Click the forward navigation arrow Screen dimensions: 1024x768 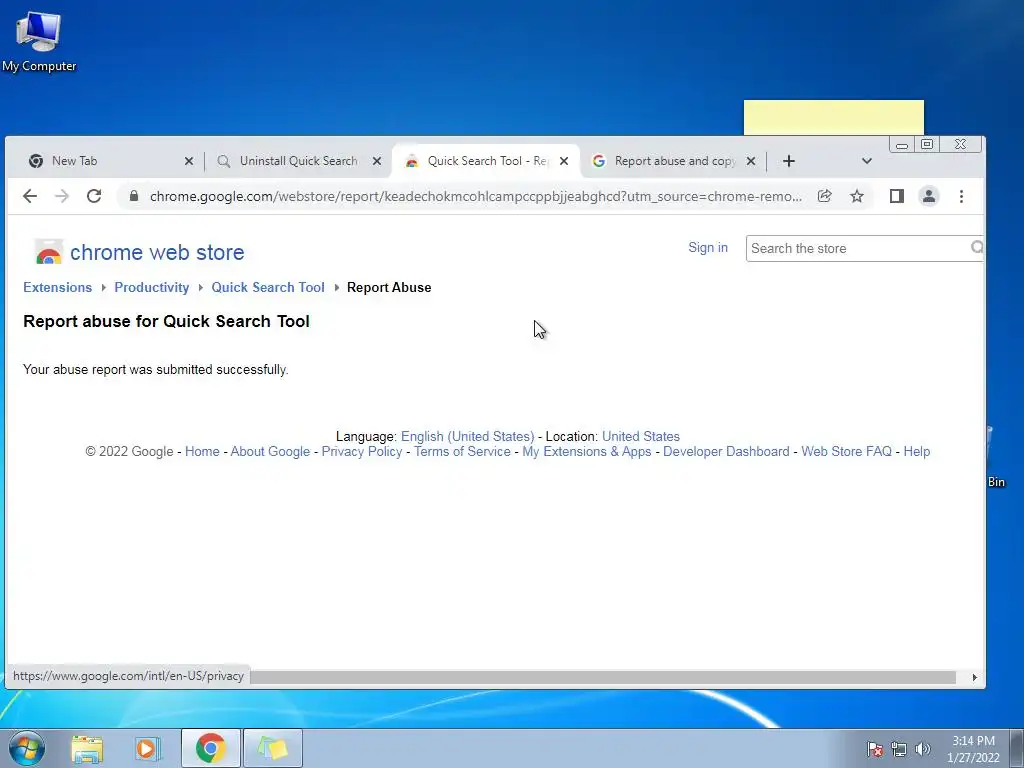coord(62,196)
